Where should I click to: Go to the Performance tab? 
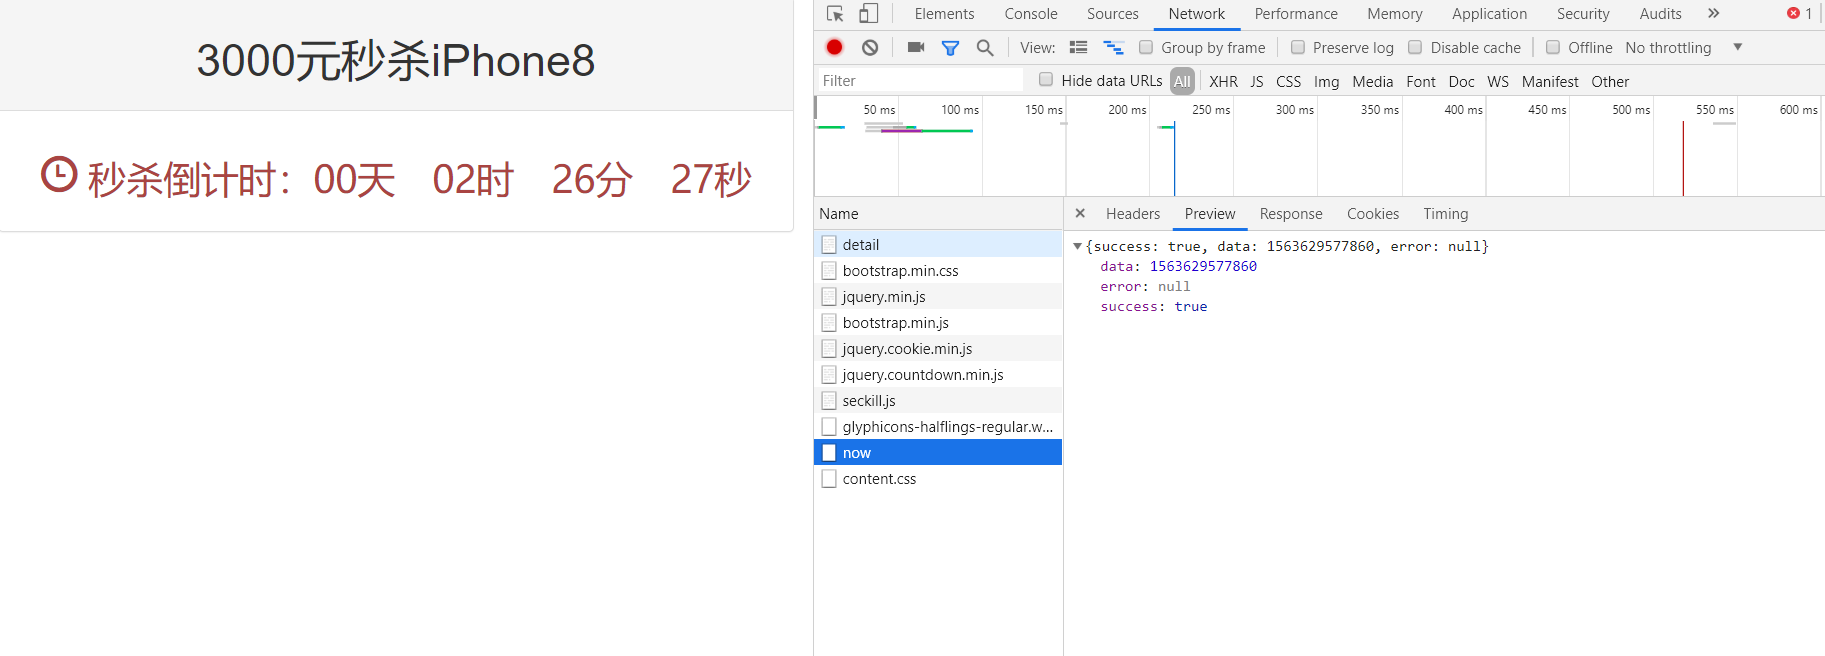(1296, 14)
